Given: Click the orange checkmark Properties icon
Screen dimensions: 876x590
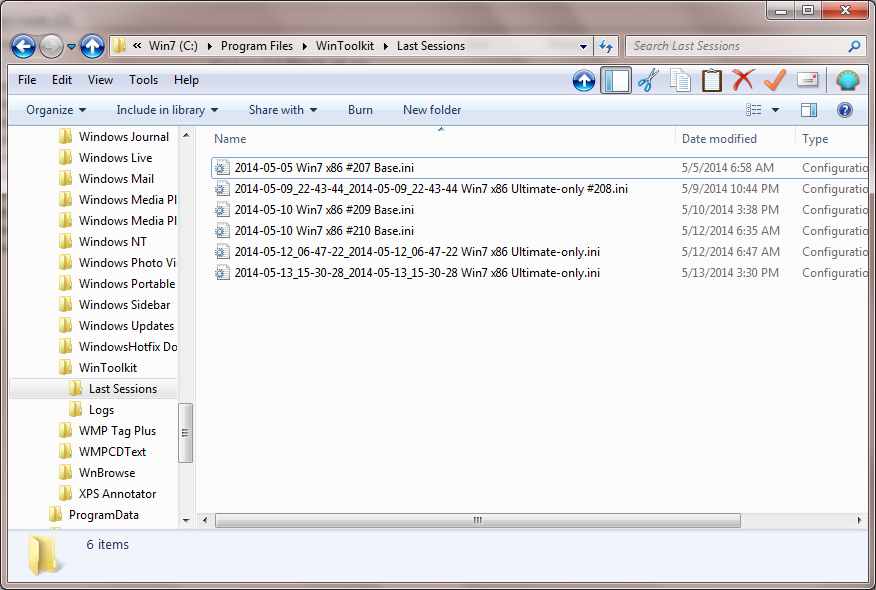Looking at the screenshot, I should click(x=775, y=80).
